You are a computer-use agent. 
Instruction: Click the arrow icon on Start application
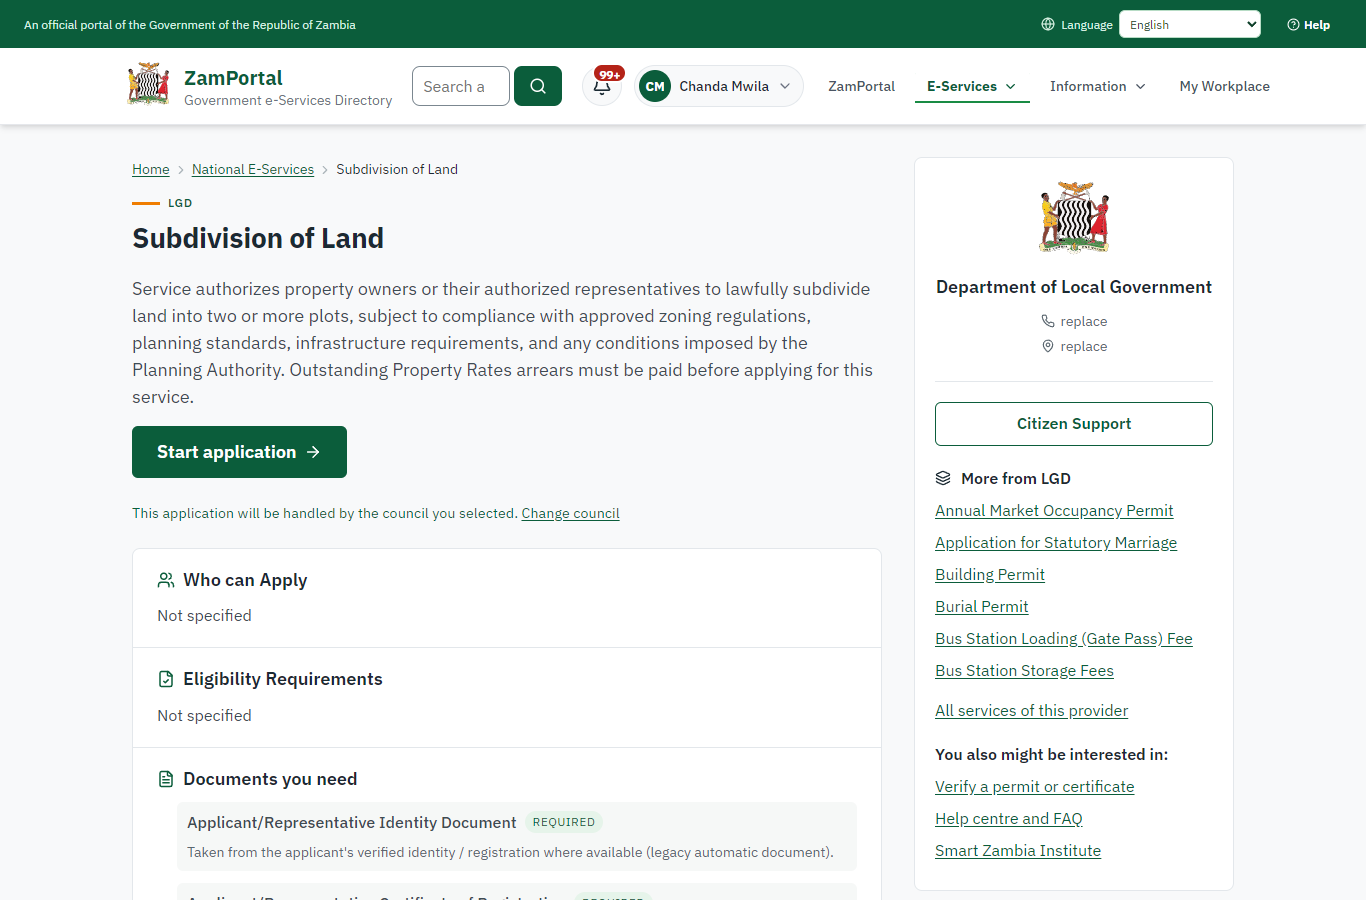pyautogui.click(x=313, y=452)
